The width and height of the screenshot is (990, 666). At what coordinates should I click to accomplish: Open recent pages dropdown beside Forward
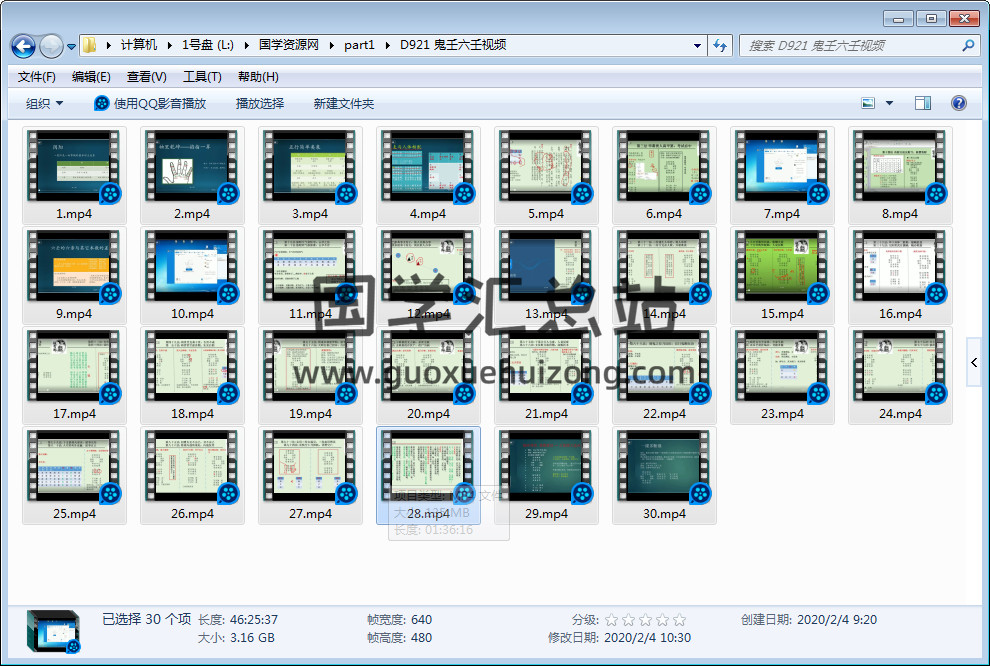click(71, 46)
